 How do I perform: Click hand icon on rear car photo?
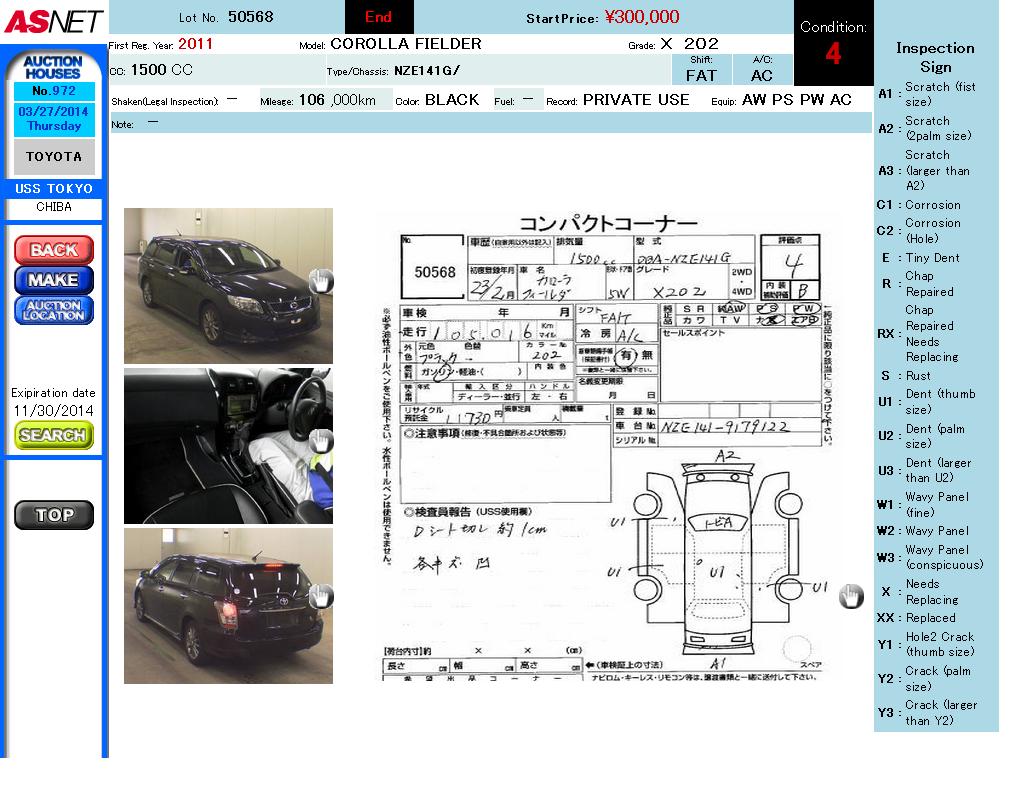(x=320, y=596)
